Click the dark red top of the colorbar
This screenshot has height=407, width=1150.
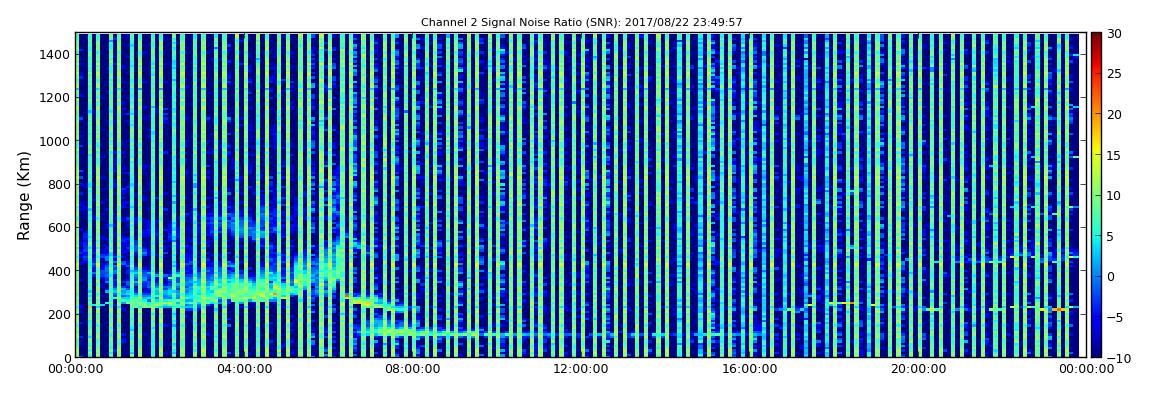click(1096, 38)
